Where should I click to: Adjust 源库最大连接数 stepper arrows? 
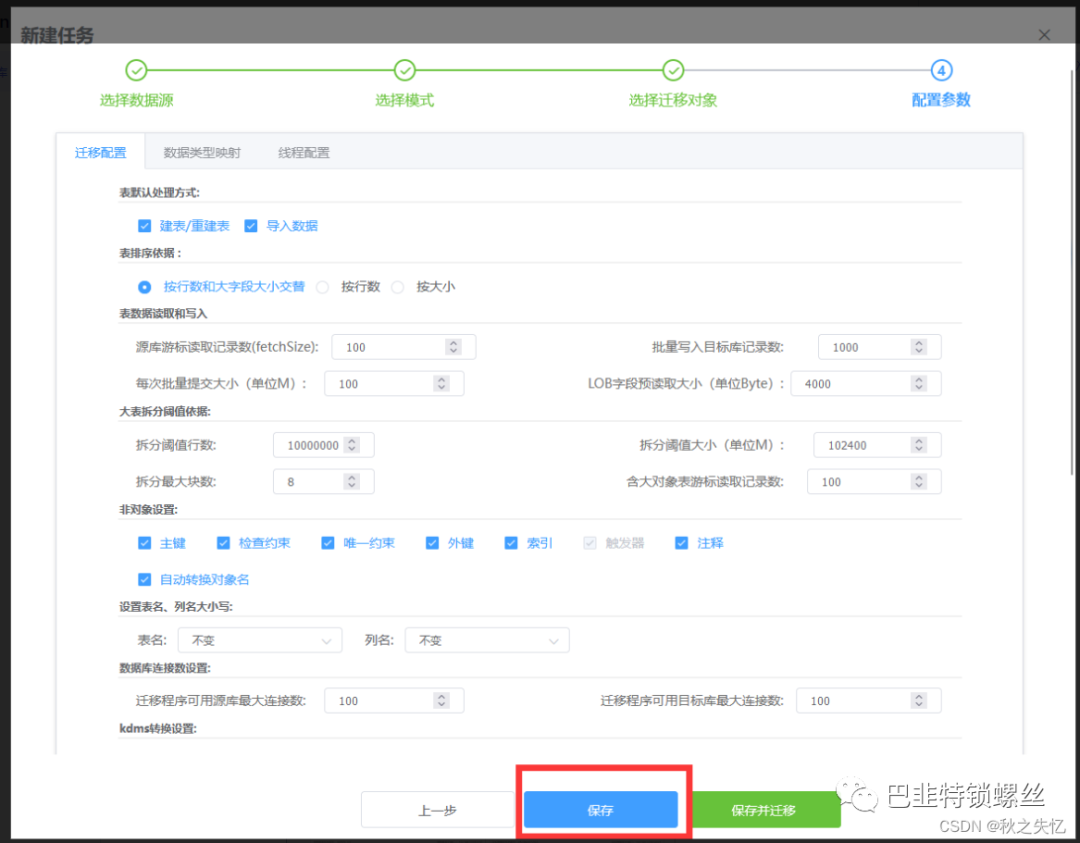click(x=442, y=700)
